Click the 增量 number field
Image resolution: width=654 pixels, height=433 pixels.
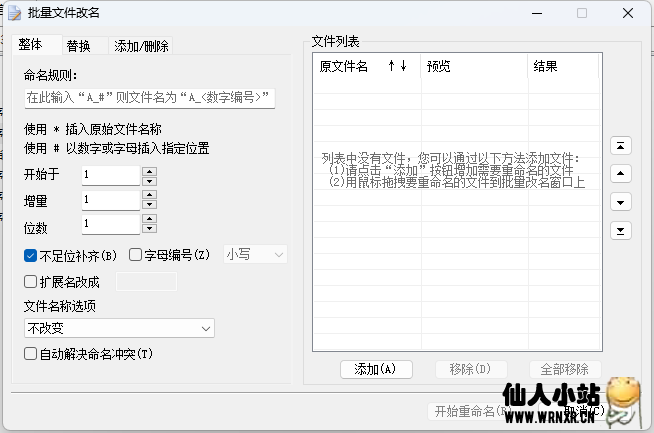click(111, 200)
